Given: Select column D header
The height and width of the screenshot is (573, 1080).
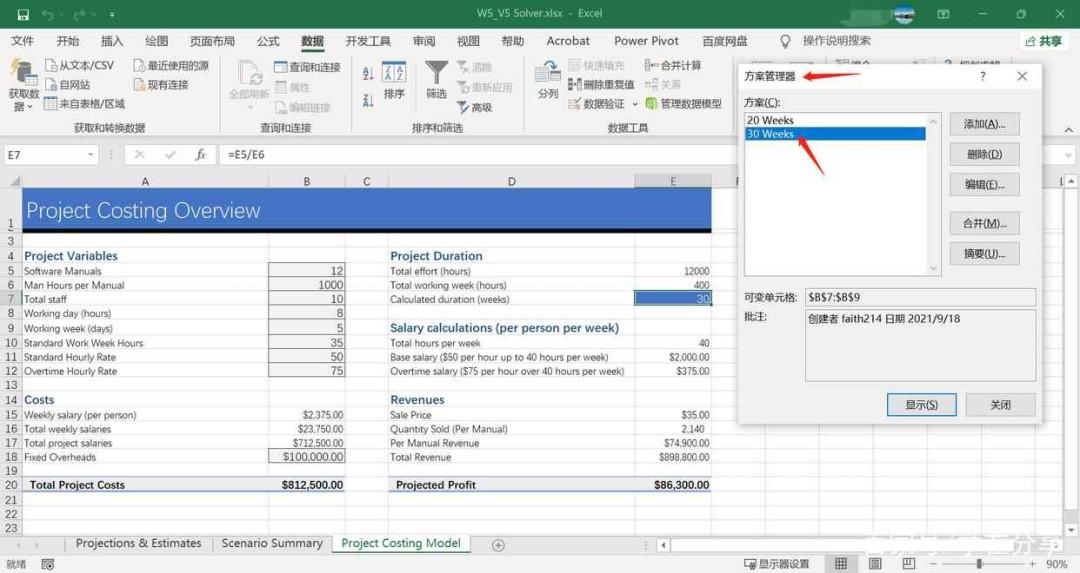Looking at the screenshot, I should click(511, 181).
